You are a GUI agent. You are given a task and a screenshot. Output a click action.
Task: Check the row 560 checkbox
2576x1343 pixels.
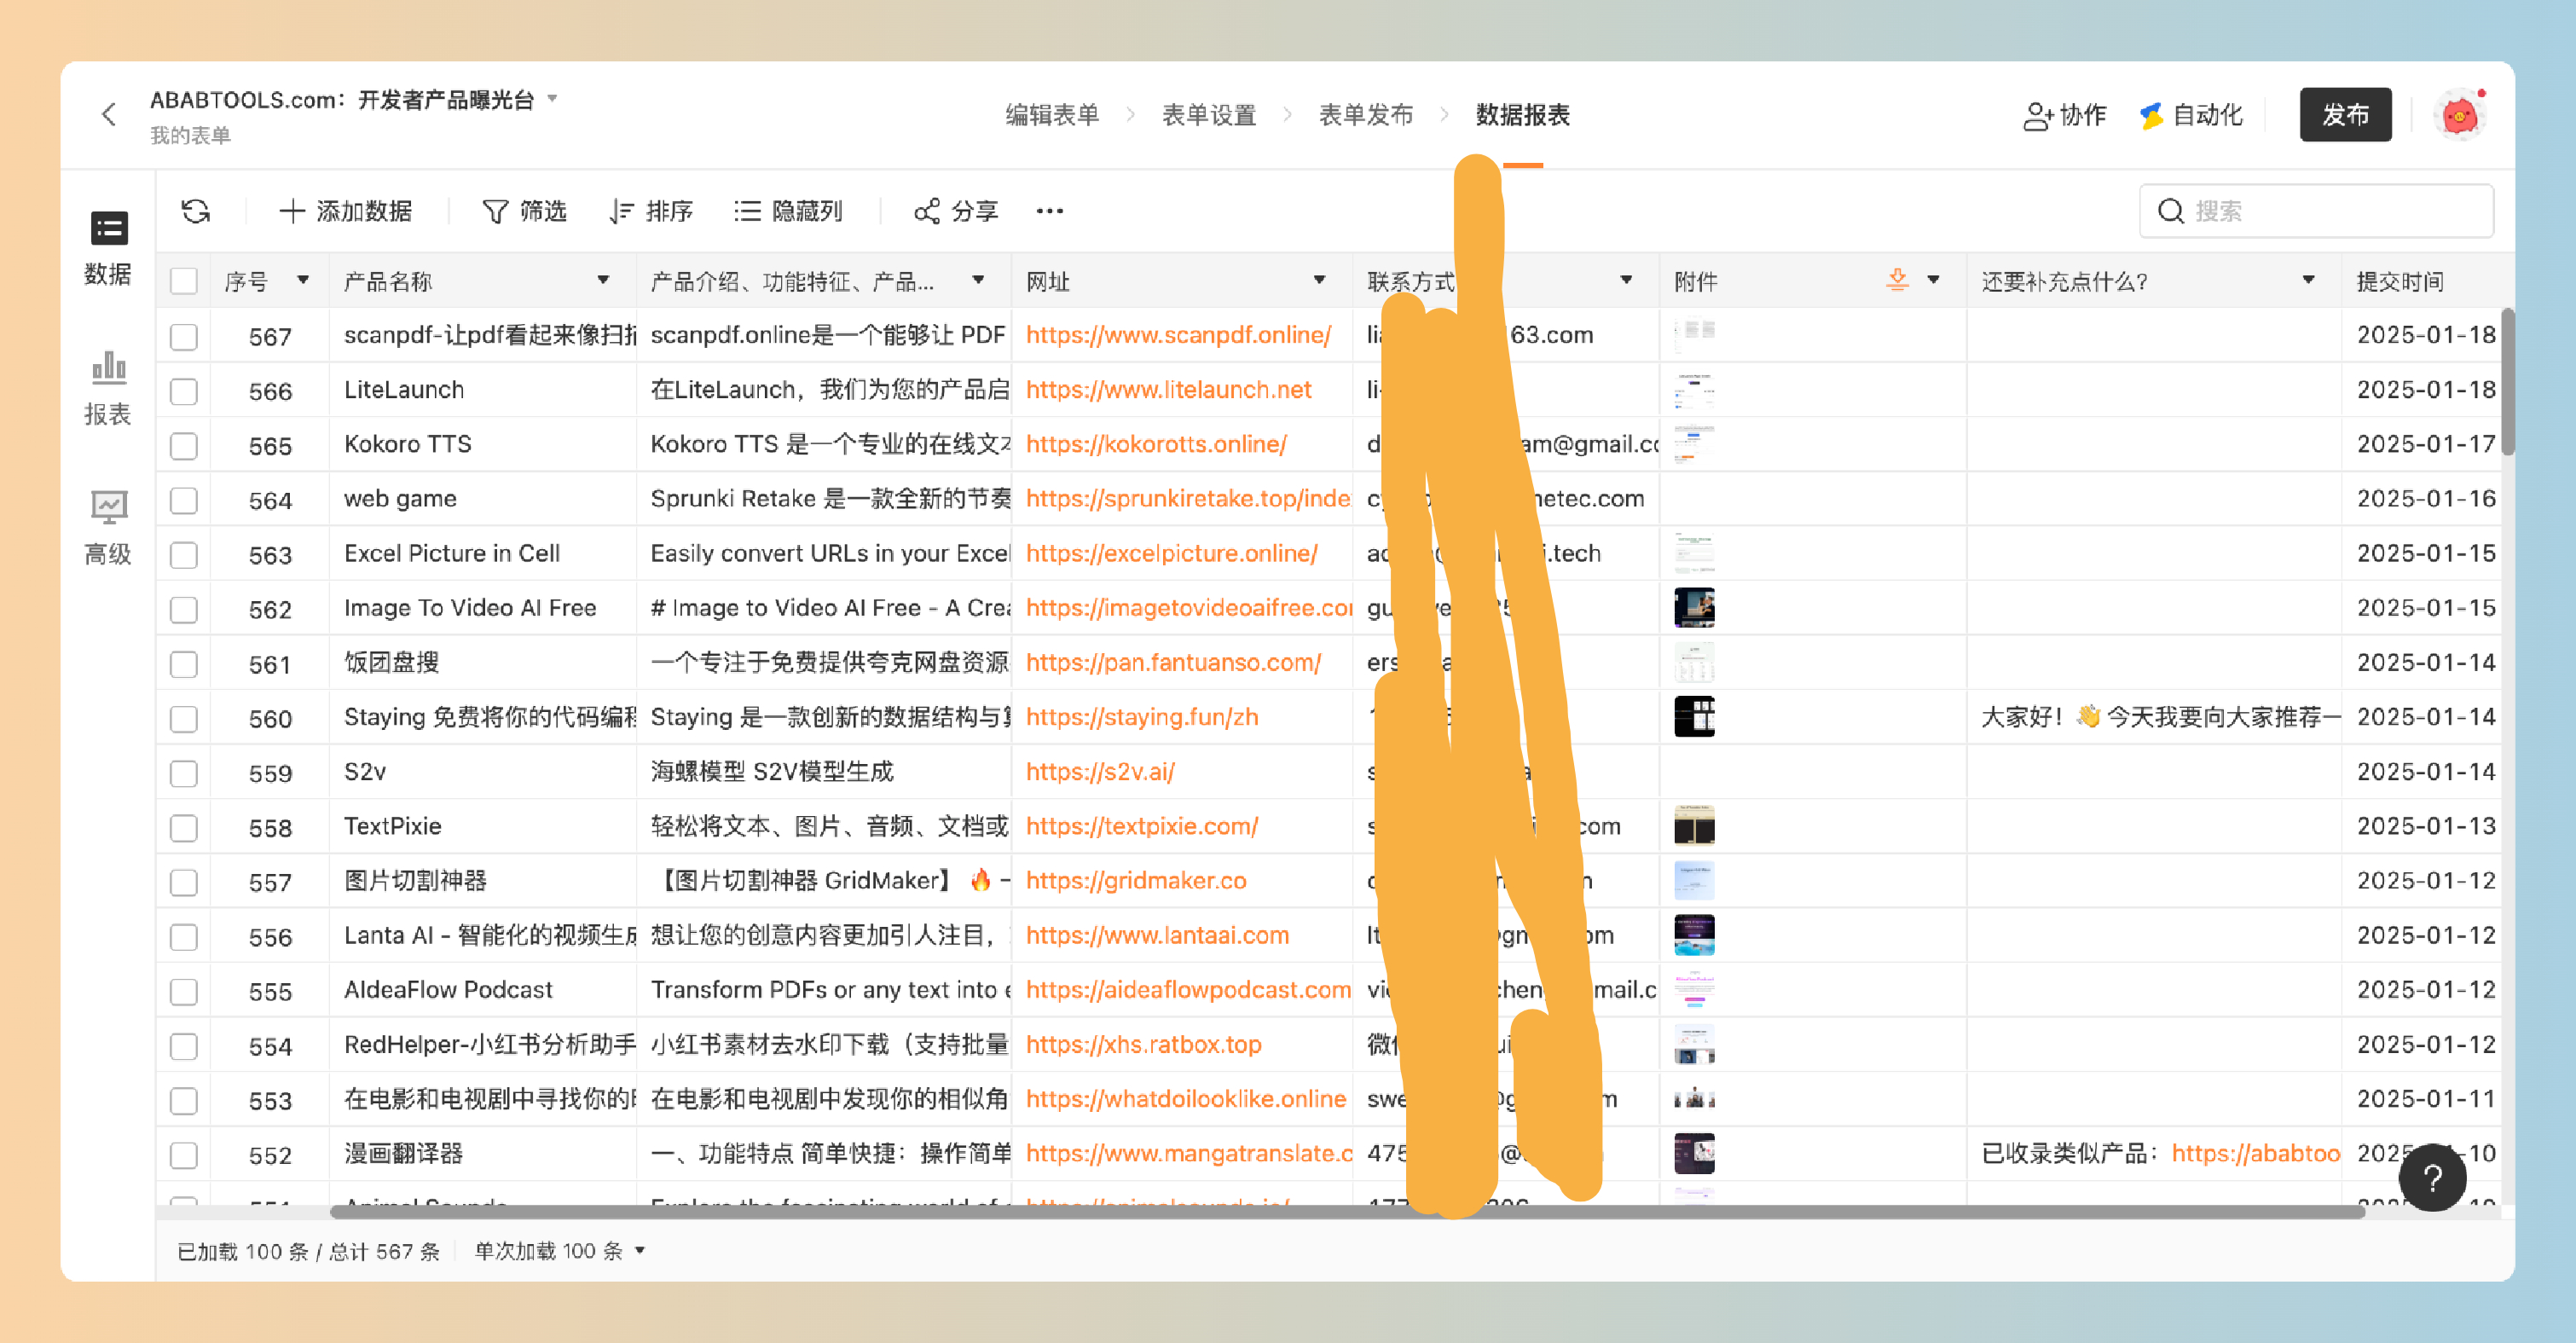click(184, 718)
